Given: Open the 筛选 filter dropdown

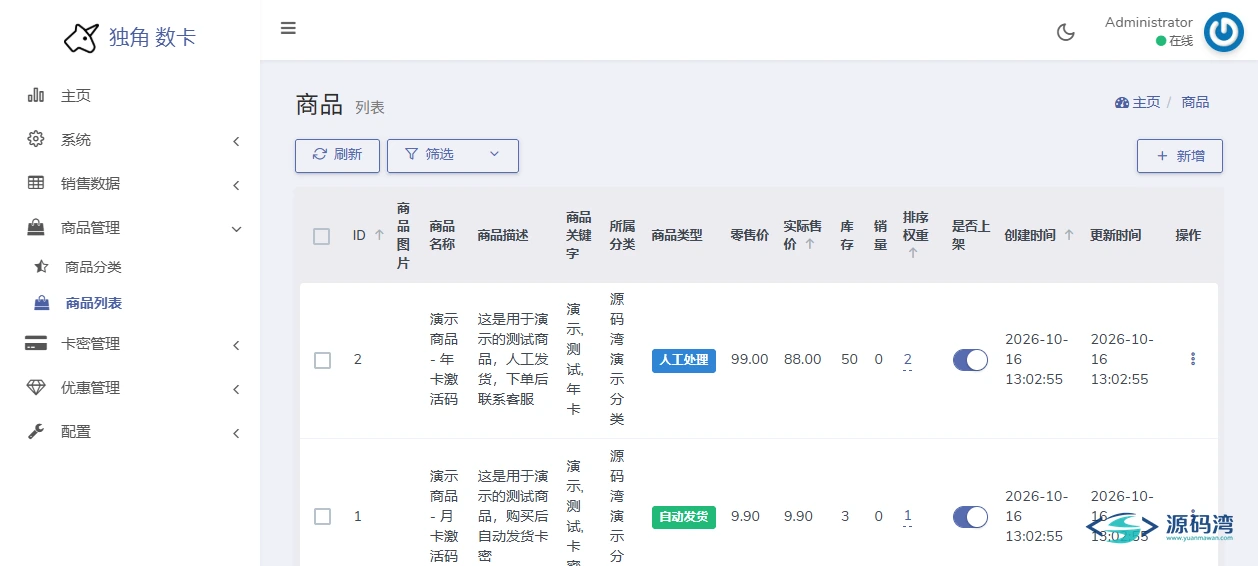Looking at the screenshot, I should (453, 155).
